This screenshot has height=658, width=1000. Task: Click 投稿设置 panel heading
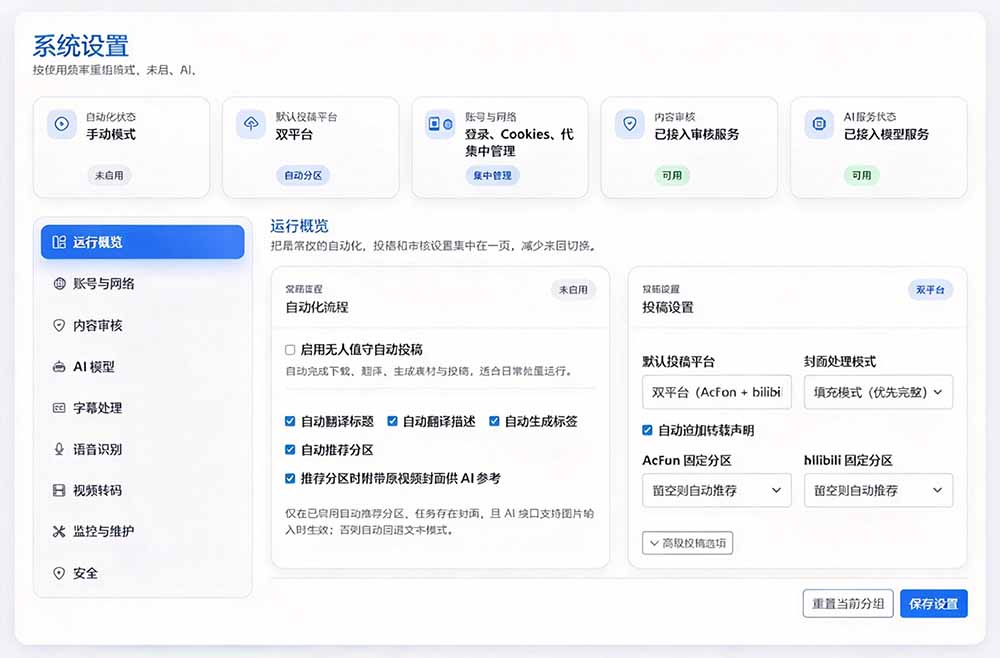click(668, 307)
